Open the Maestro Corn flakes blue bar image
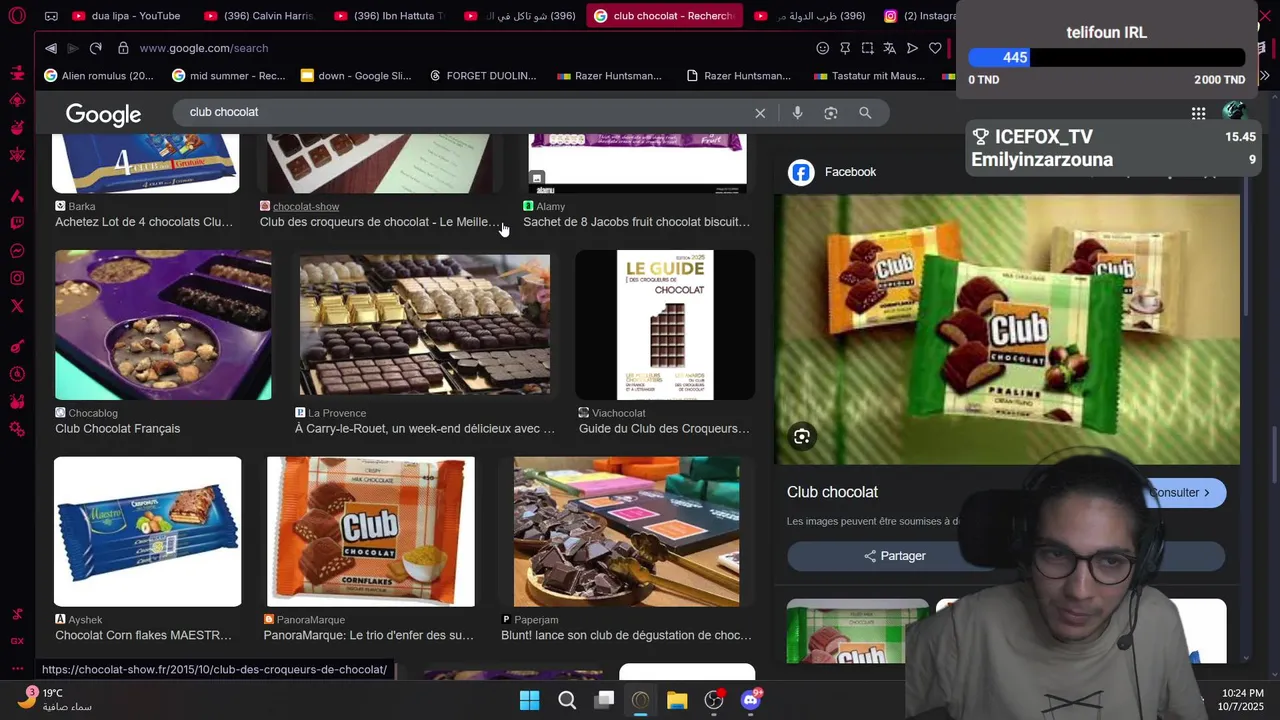 [x=147, y=531]
